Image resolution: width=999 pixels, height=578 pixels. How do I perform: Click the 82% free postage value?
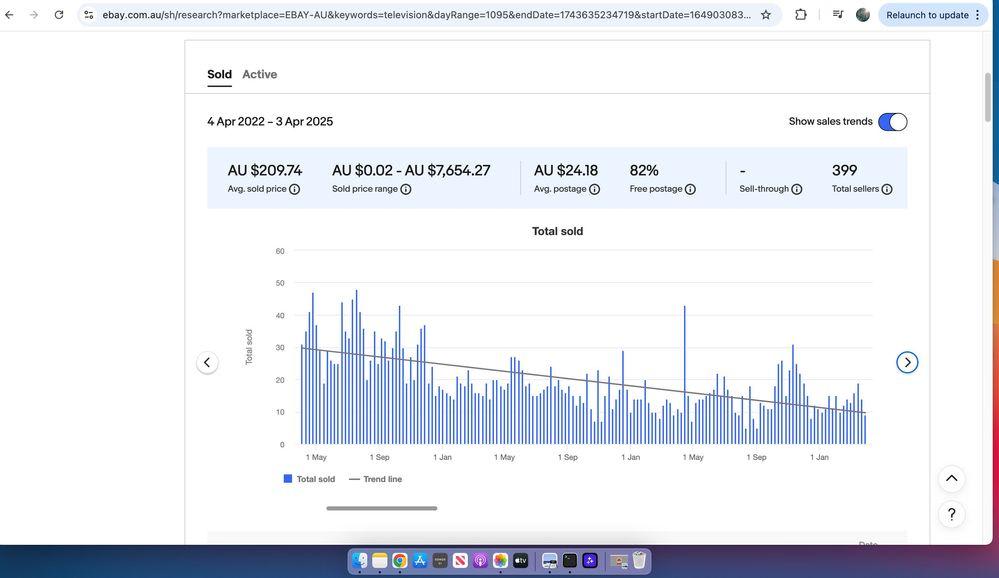pos(644,171)
